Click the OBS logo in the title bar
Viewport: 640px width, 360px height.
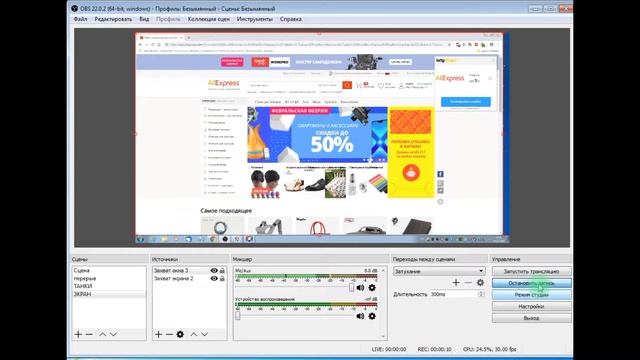coord(74,9)
